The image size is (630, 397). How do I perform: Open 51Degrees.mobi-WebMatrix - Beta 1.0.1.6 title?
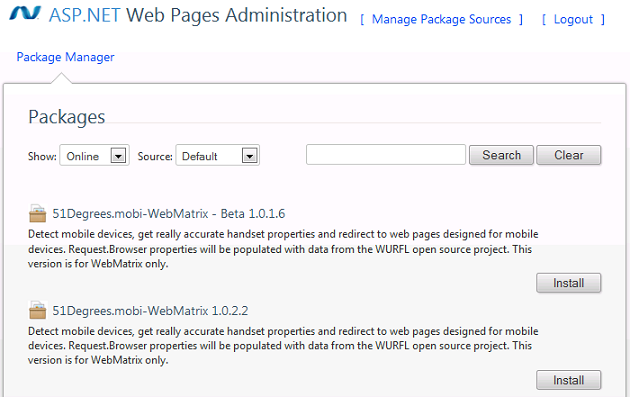[x=168, y=213]
